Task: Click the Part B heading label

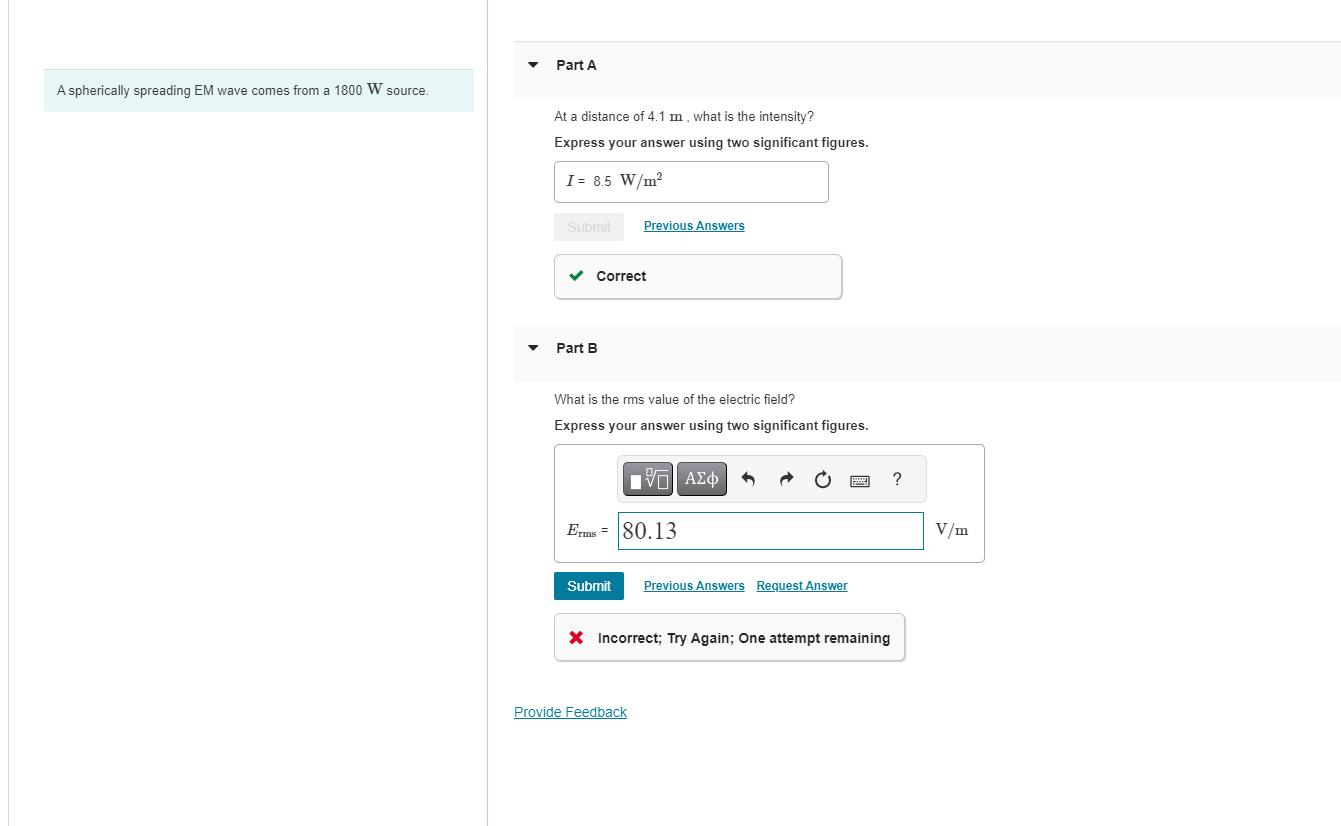Action: tap(577, 348)
